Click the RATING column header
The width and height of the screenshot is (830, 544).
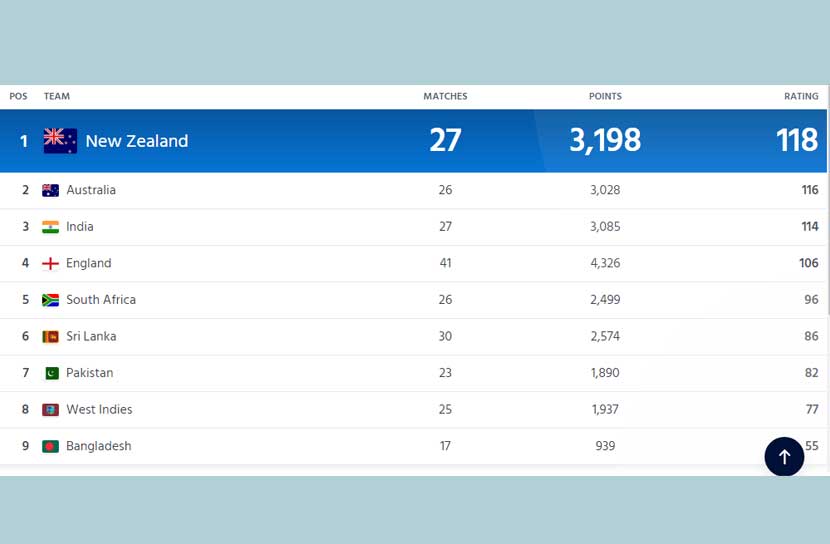801,96
